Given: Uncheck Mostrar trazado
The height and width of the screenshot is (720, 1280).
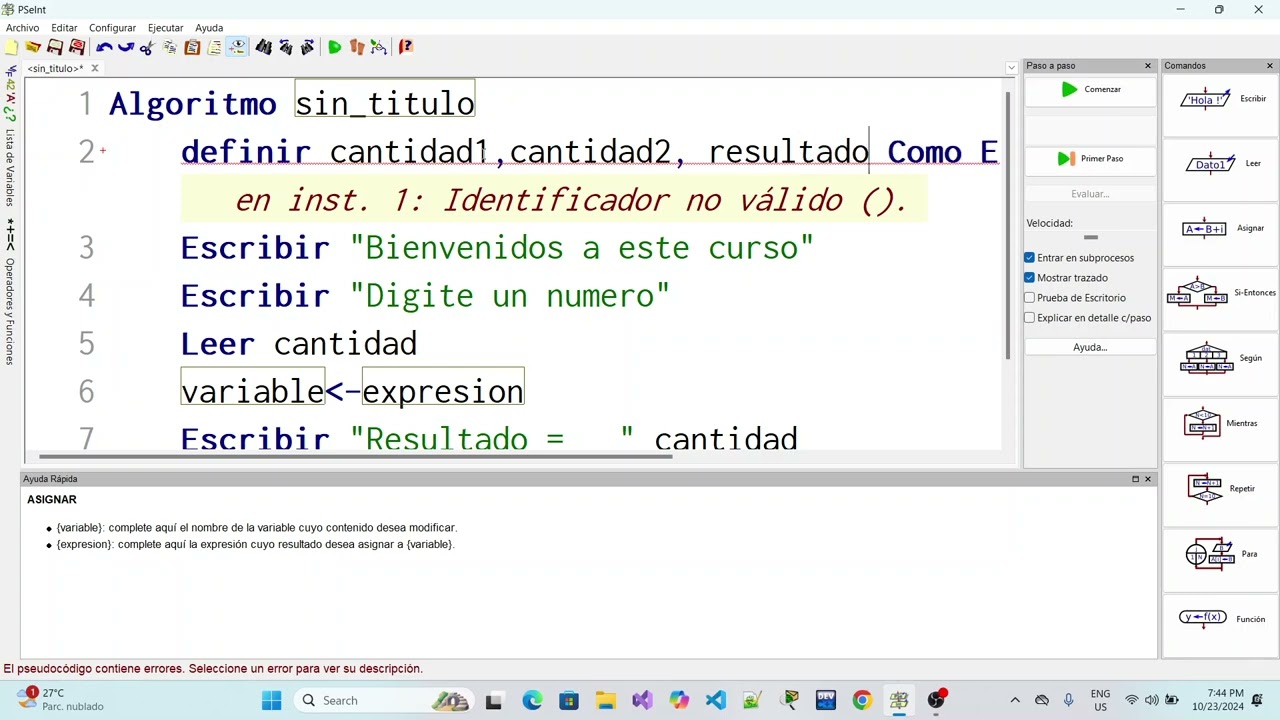Looking at the screenshot, I should (x=1029, y=278).
